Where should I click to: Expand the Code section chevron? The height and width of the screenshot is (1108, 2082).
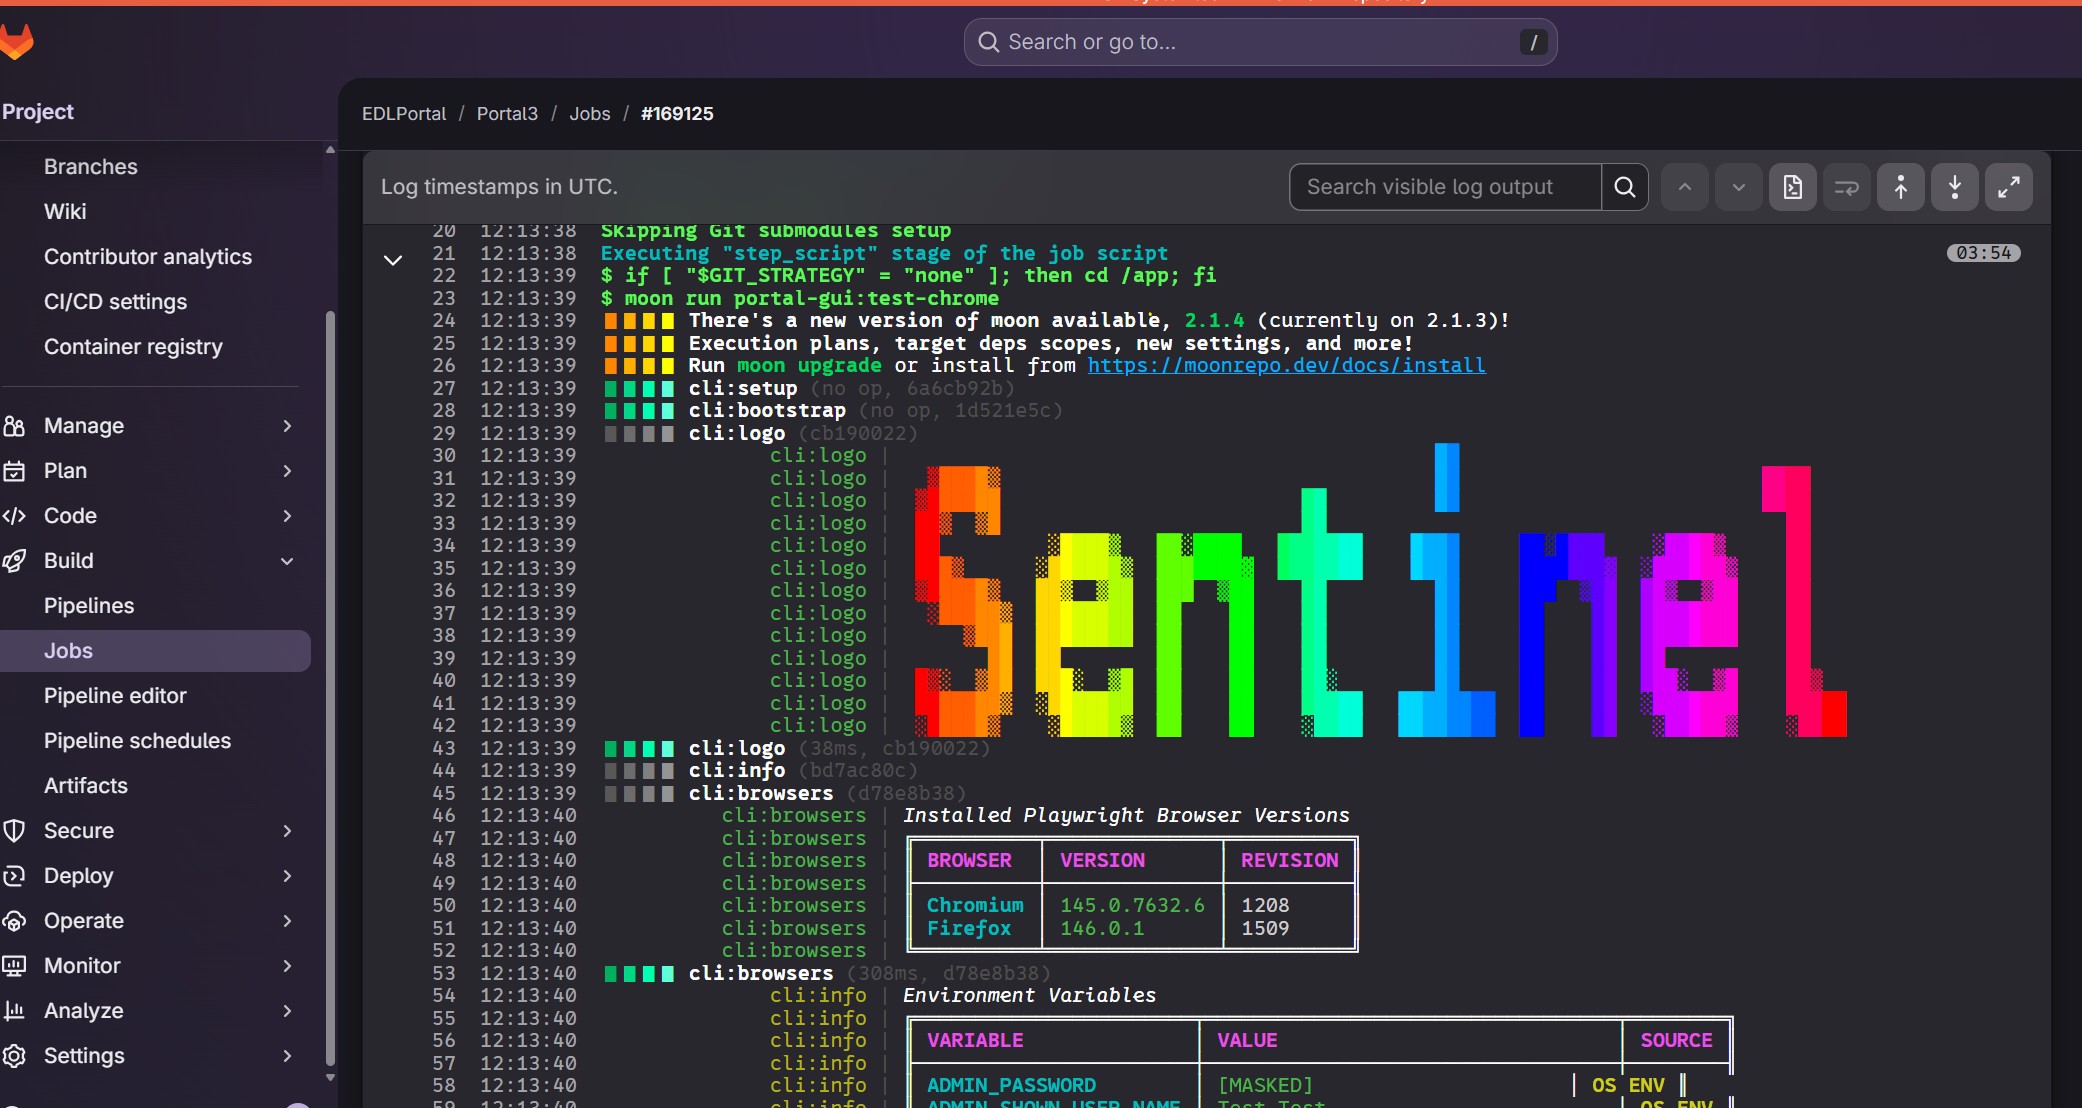click(287, 516)
